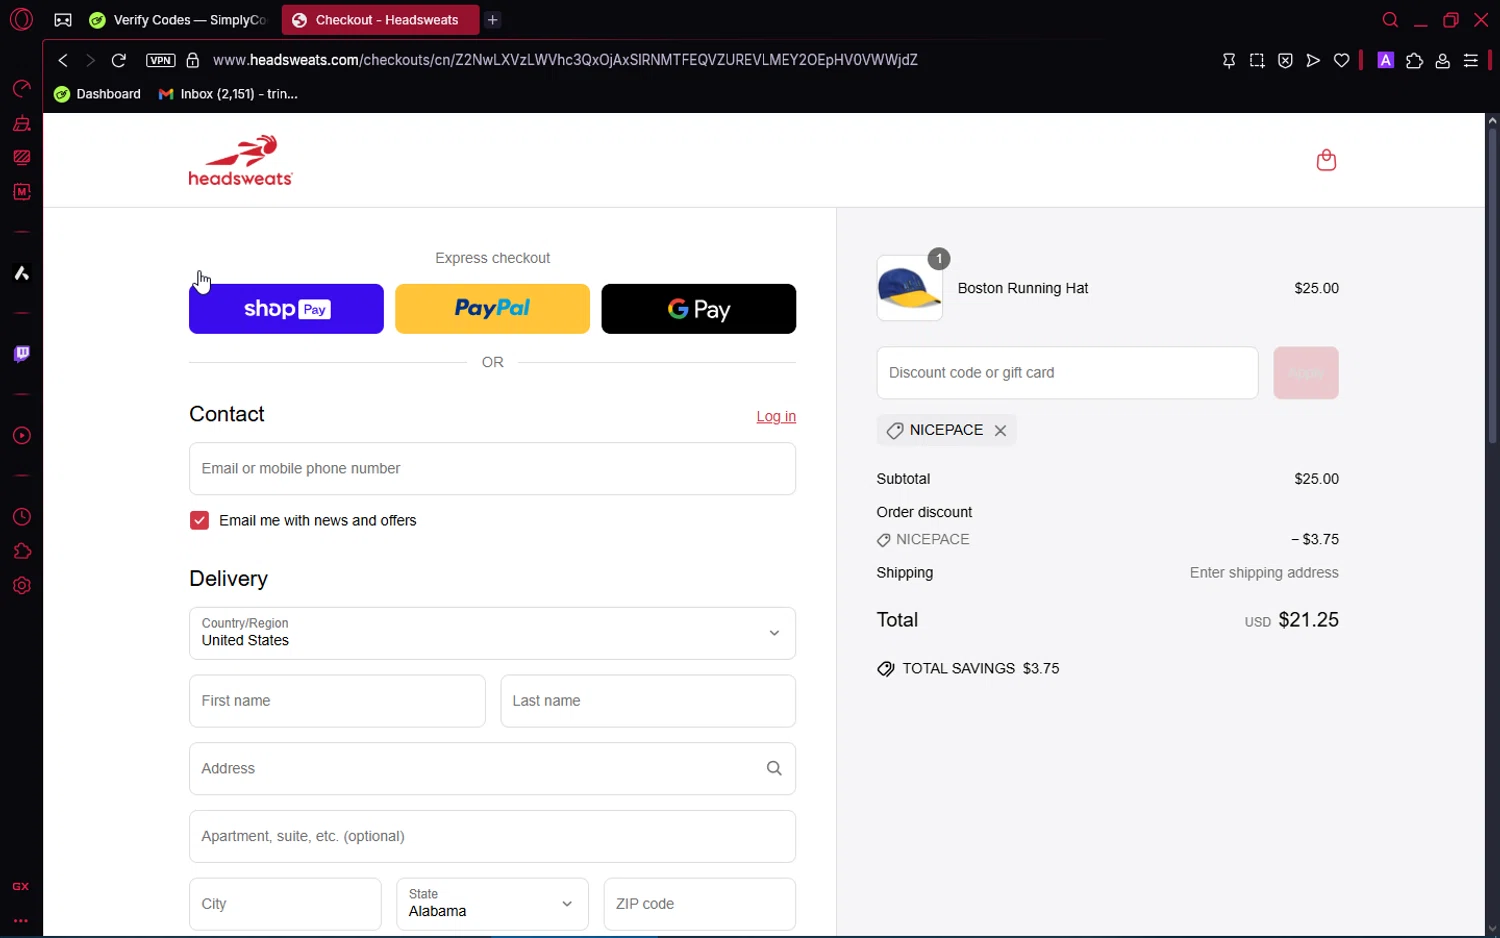Open Twitch panel in sidebar

click(x=21, y=354)
